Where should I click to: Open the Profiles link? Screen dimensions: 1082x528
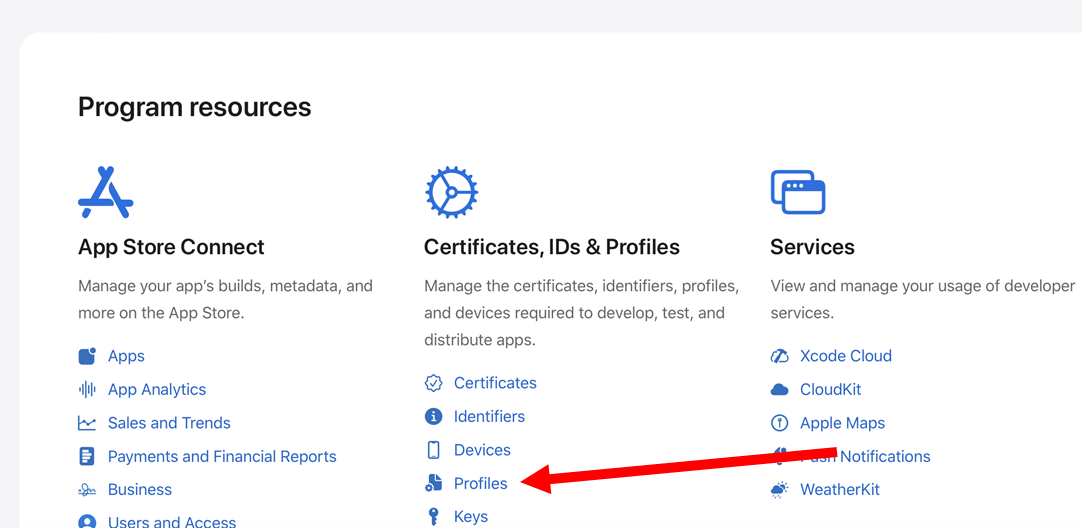pos(480,483)
